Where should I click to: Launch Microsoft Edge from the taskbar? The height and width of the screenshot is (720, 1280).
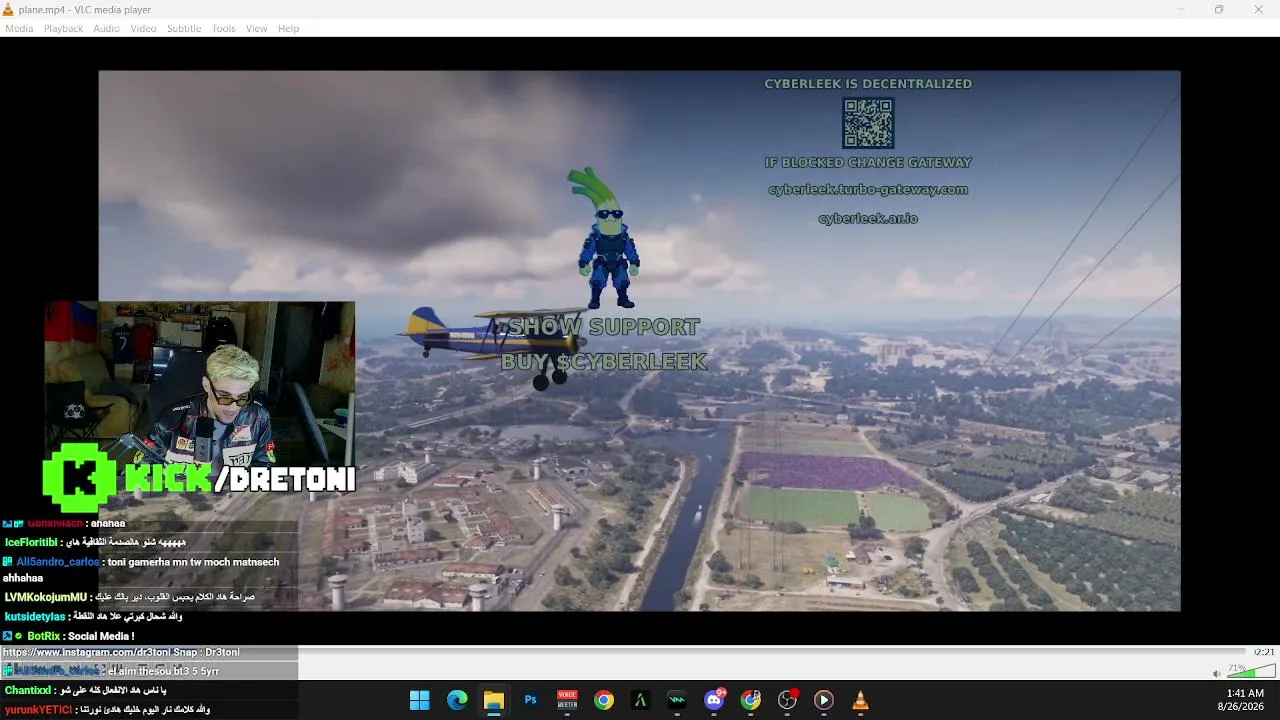point(457,700)
